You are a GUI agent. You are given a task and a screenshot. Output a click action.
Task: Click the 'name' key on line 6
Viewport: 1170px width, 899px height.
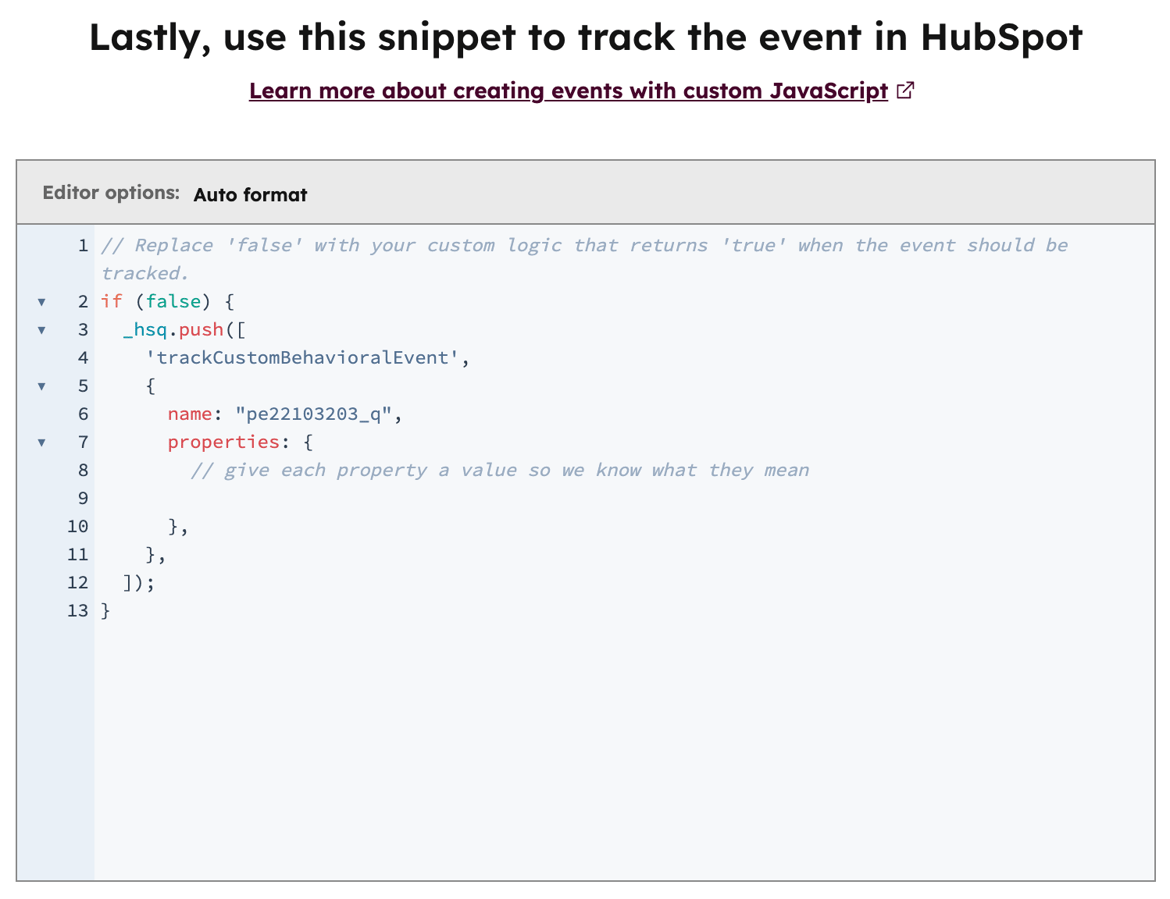click(189, 413)
